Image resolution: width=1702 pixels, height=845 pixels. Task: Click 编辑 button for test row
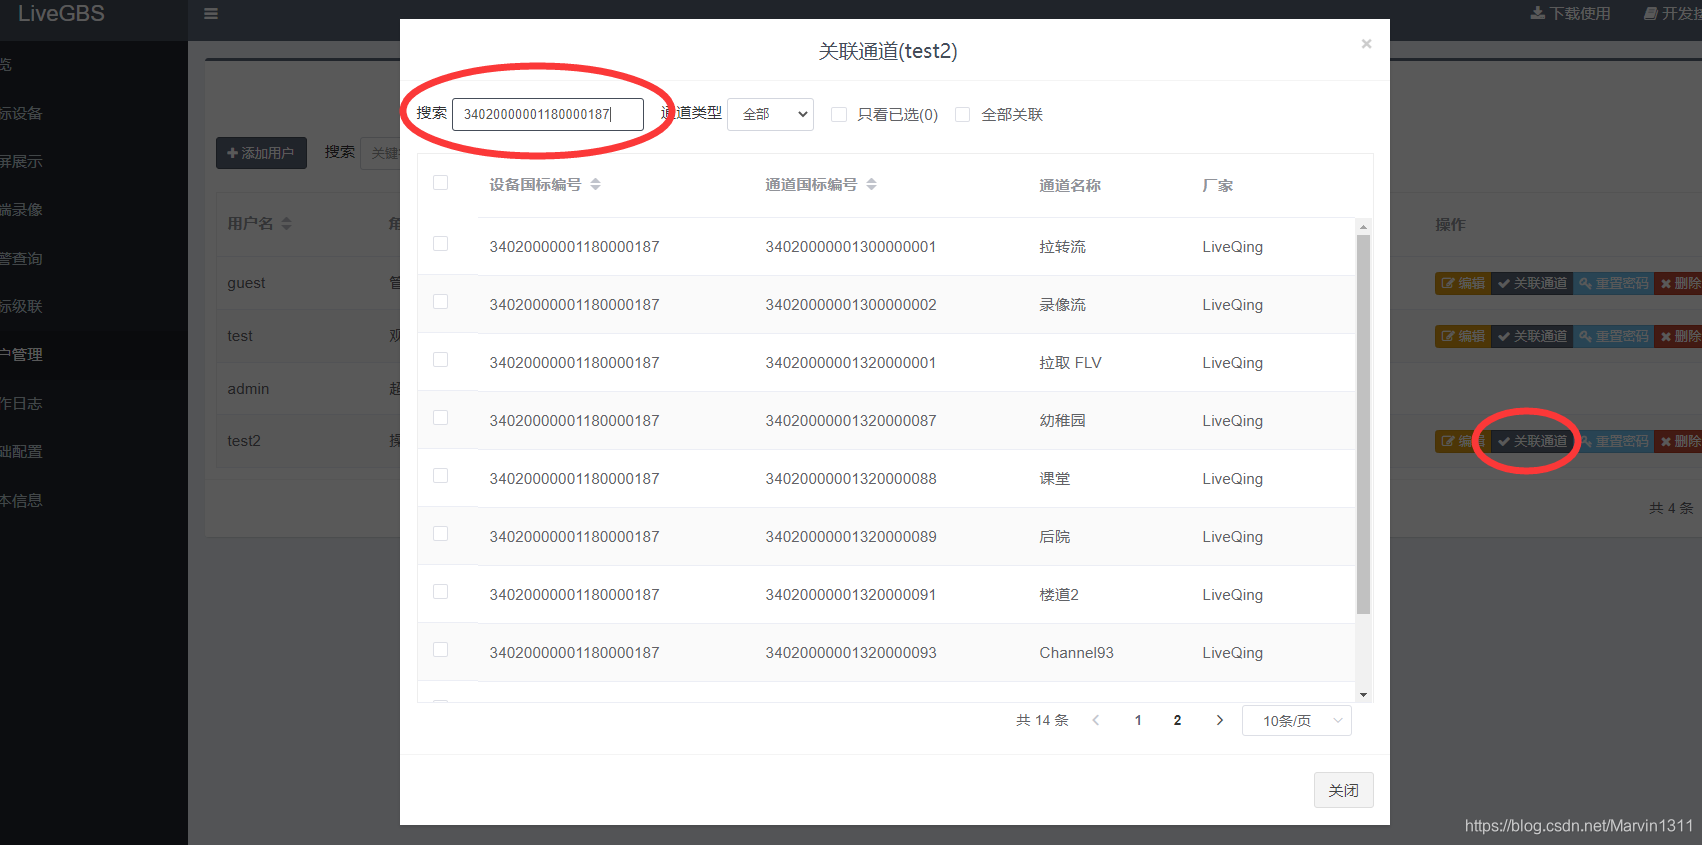pyautogui.click(x=1463, y=336)
